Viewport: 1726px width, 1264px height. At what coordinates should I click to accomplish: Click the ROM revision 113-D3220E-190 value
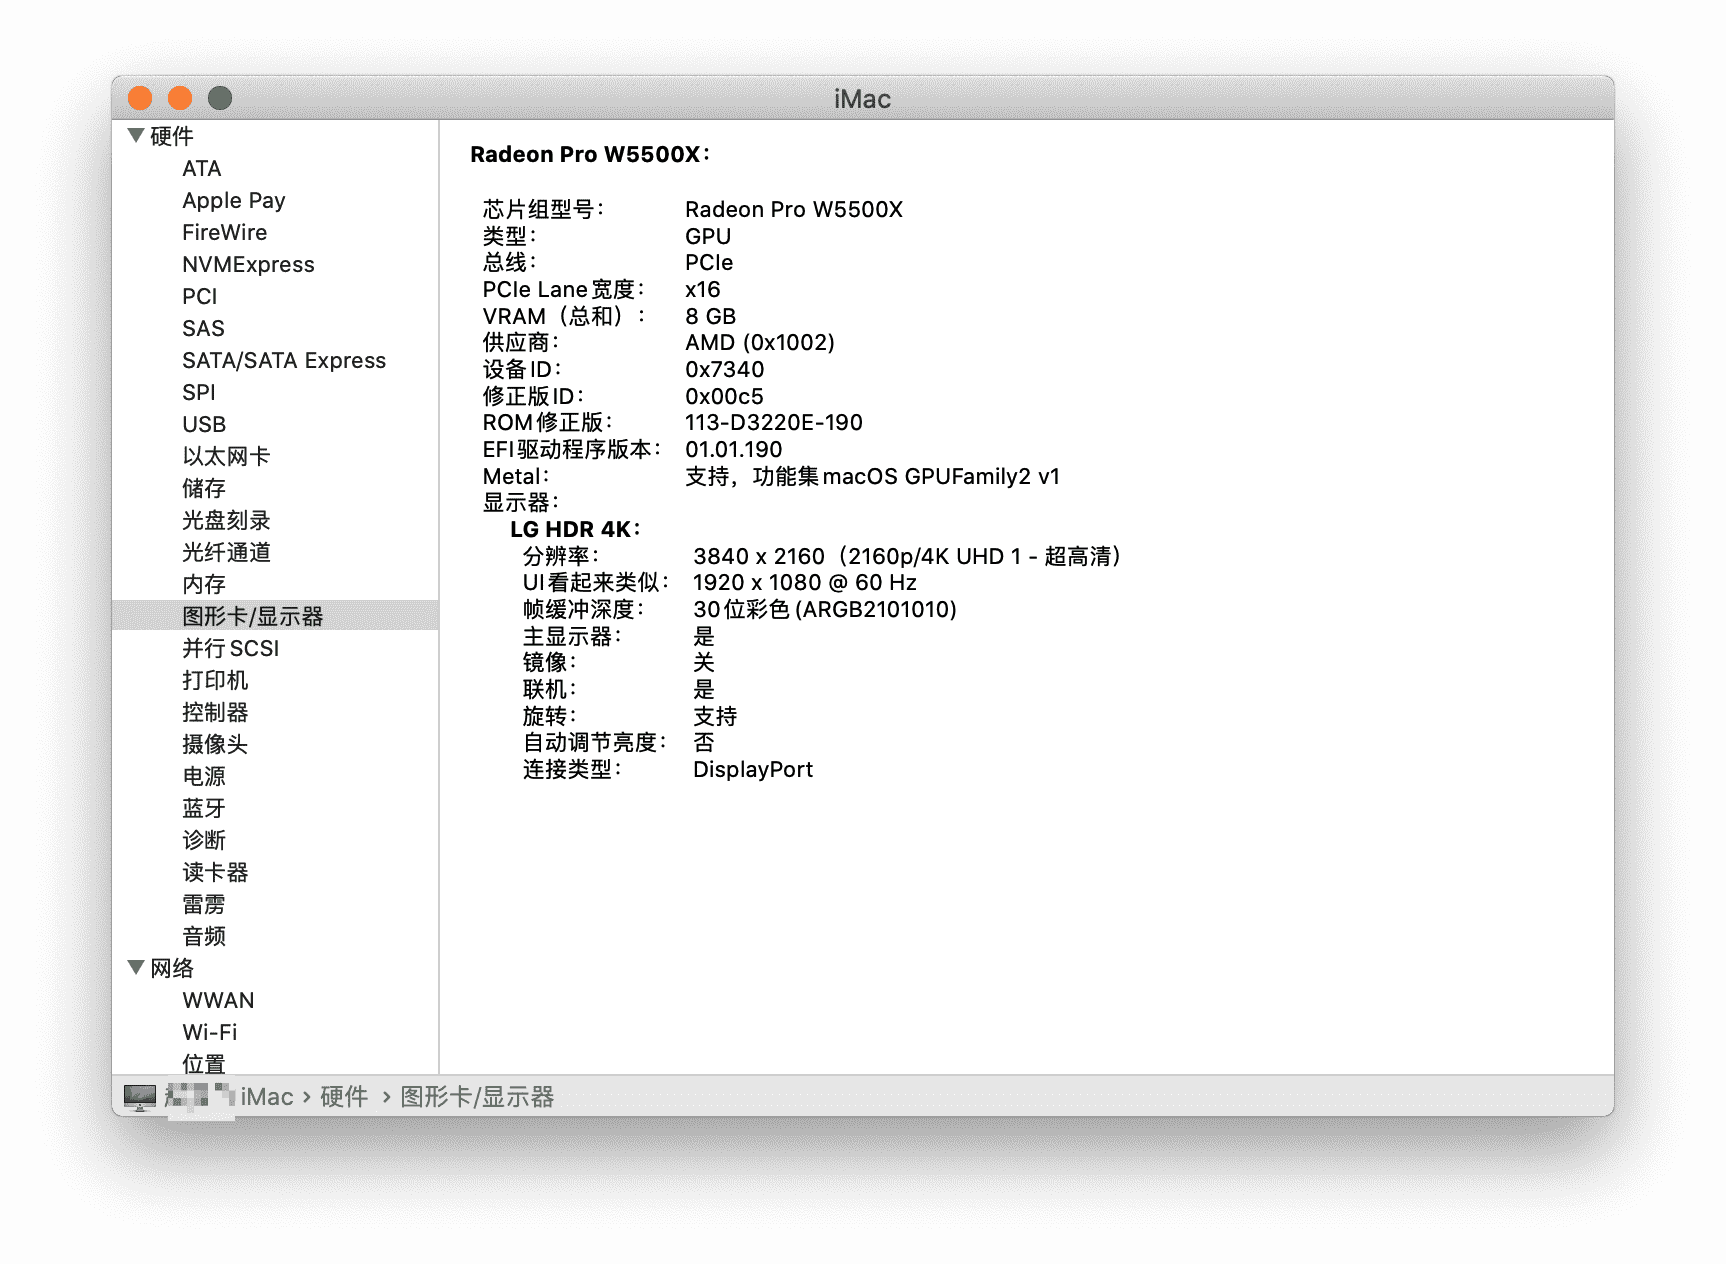tap(774, 423)
